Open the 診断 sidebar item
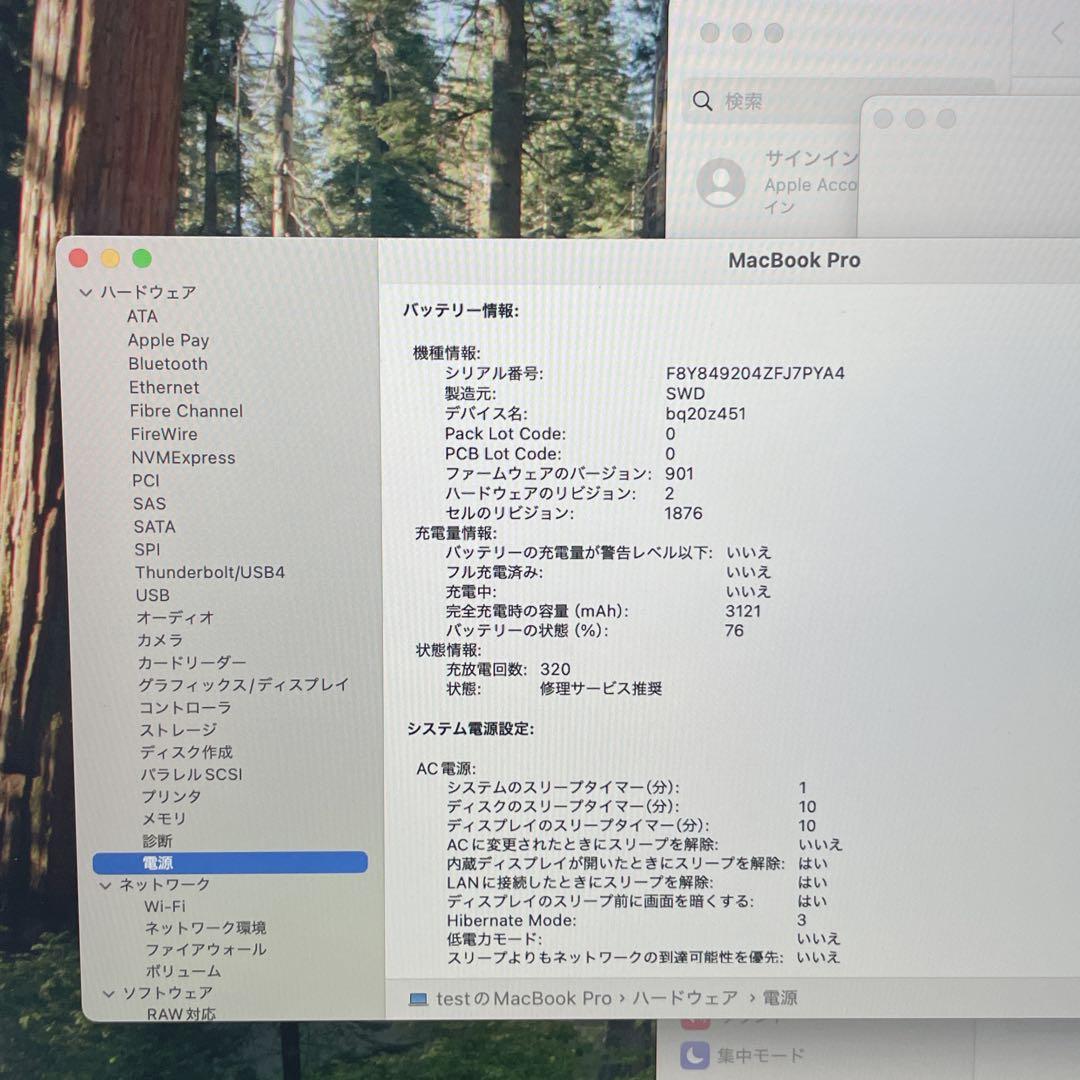The width and height of the screenshot is (1080, 1080). coord(157,841)
